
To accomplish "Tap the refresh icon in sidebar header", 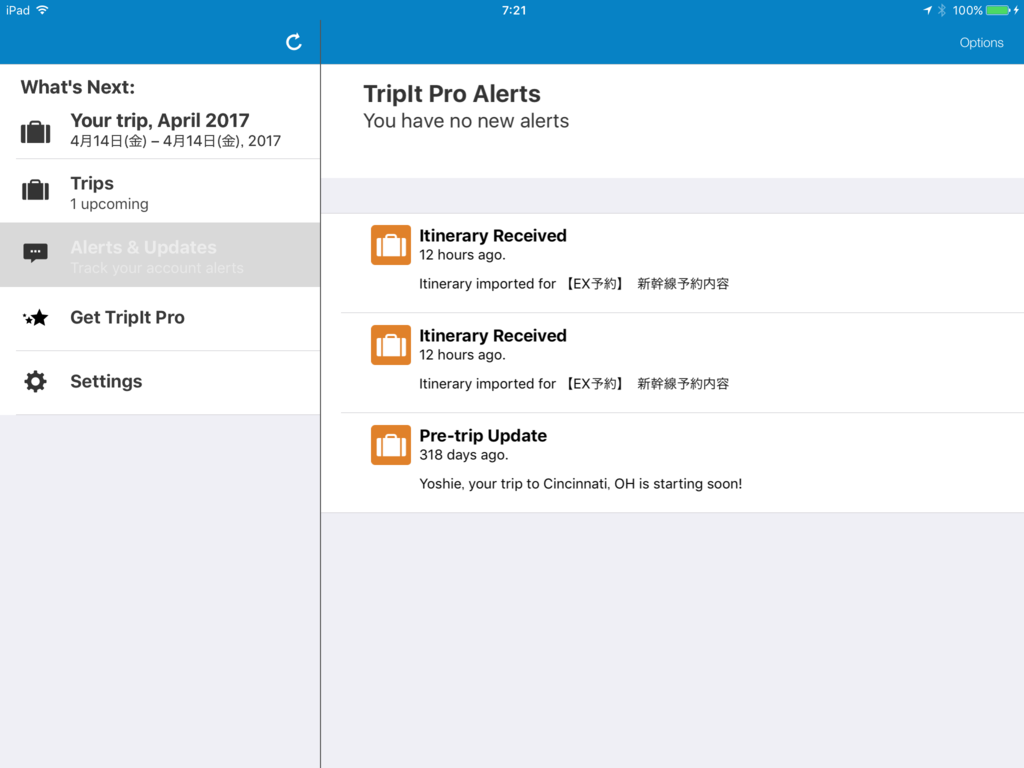I will pos(294,42).
